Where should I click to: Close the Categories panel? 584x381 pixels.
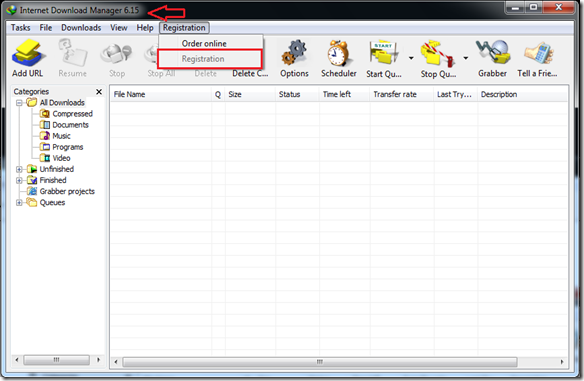tap(99, 92)
